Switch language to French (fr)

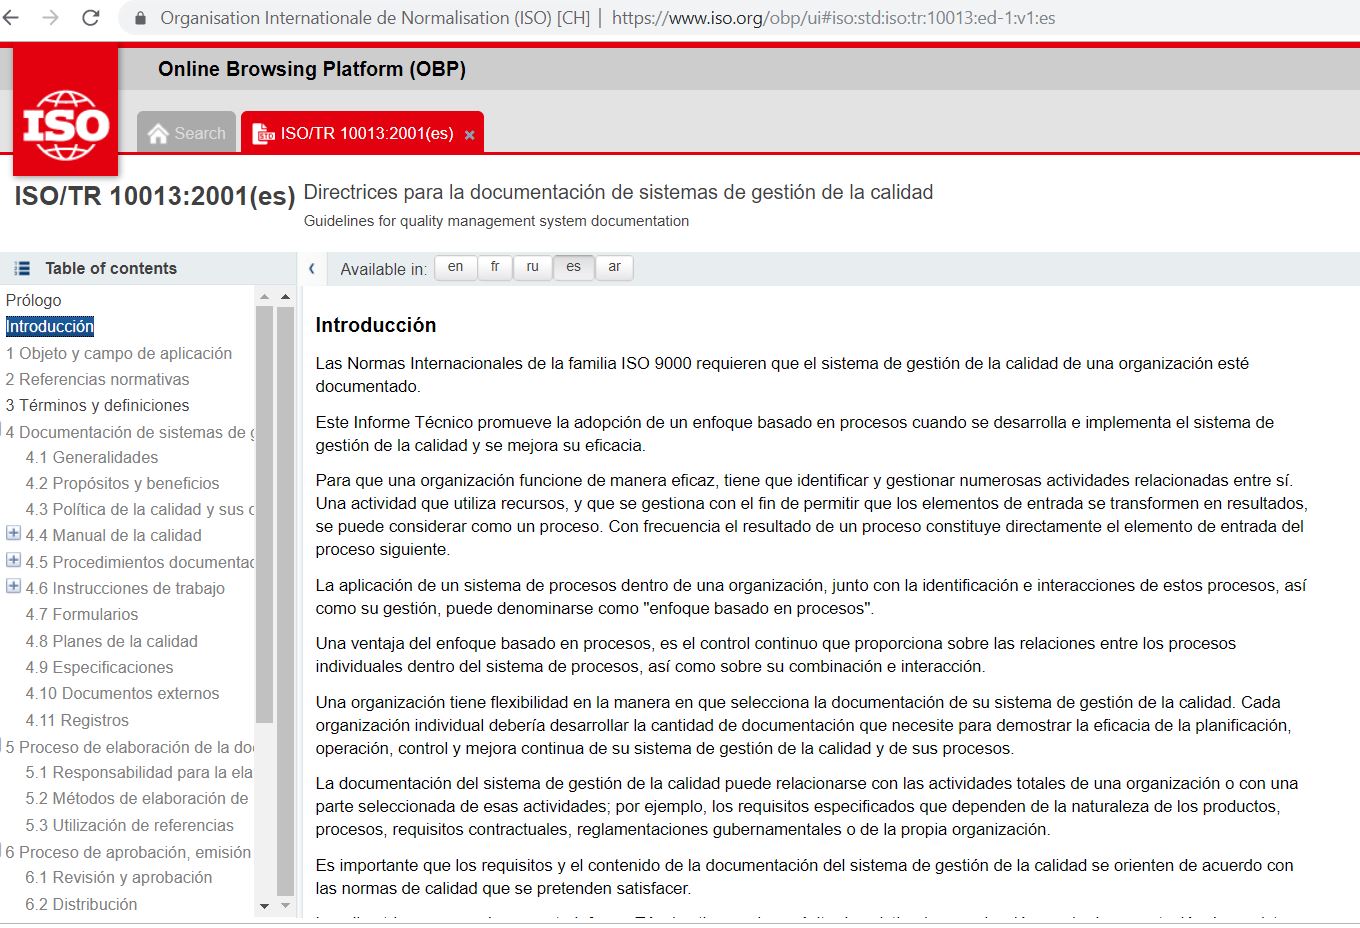pyautogui.click(x=495, y=267)
